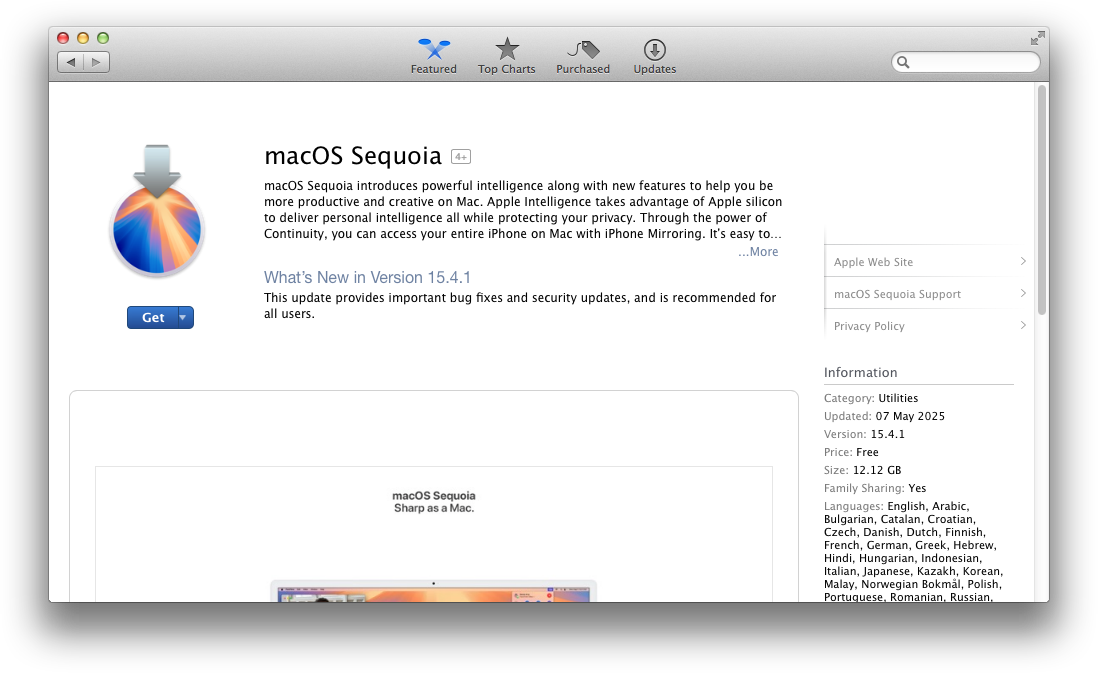
Task: Click the forward navigation arrow
Action: (x=97, y=62)
